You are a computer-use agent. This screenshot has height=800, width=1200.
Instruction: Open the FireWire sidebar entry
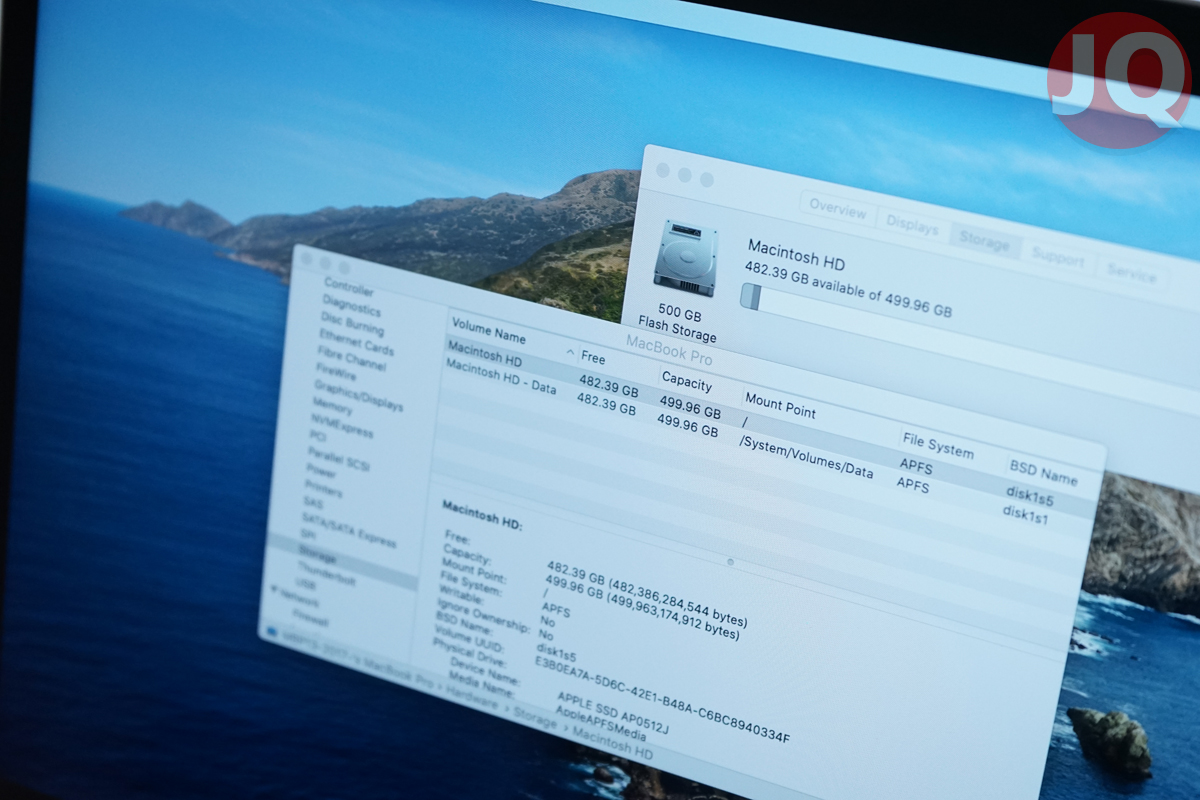pyautogui.click(x=335, y=373)
